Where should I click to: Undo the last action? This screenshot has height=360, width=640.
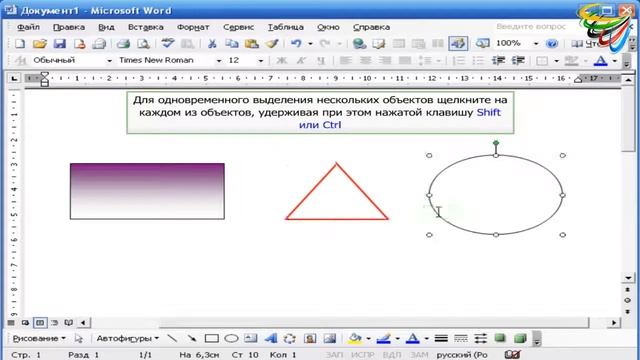point(296,43)
